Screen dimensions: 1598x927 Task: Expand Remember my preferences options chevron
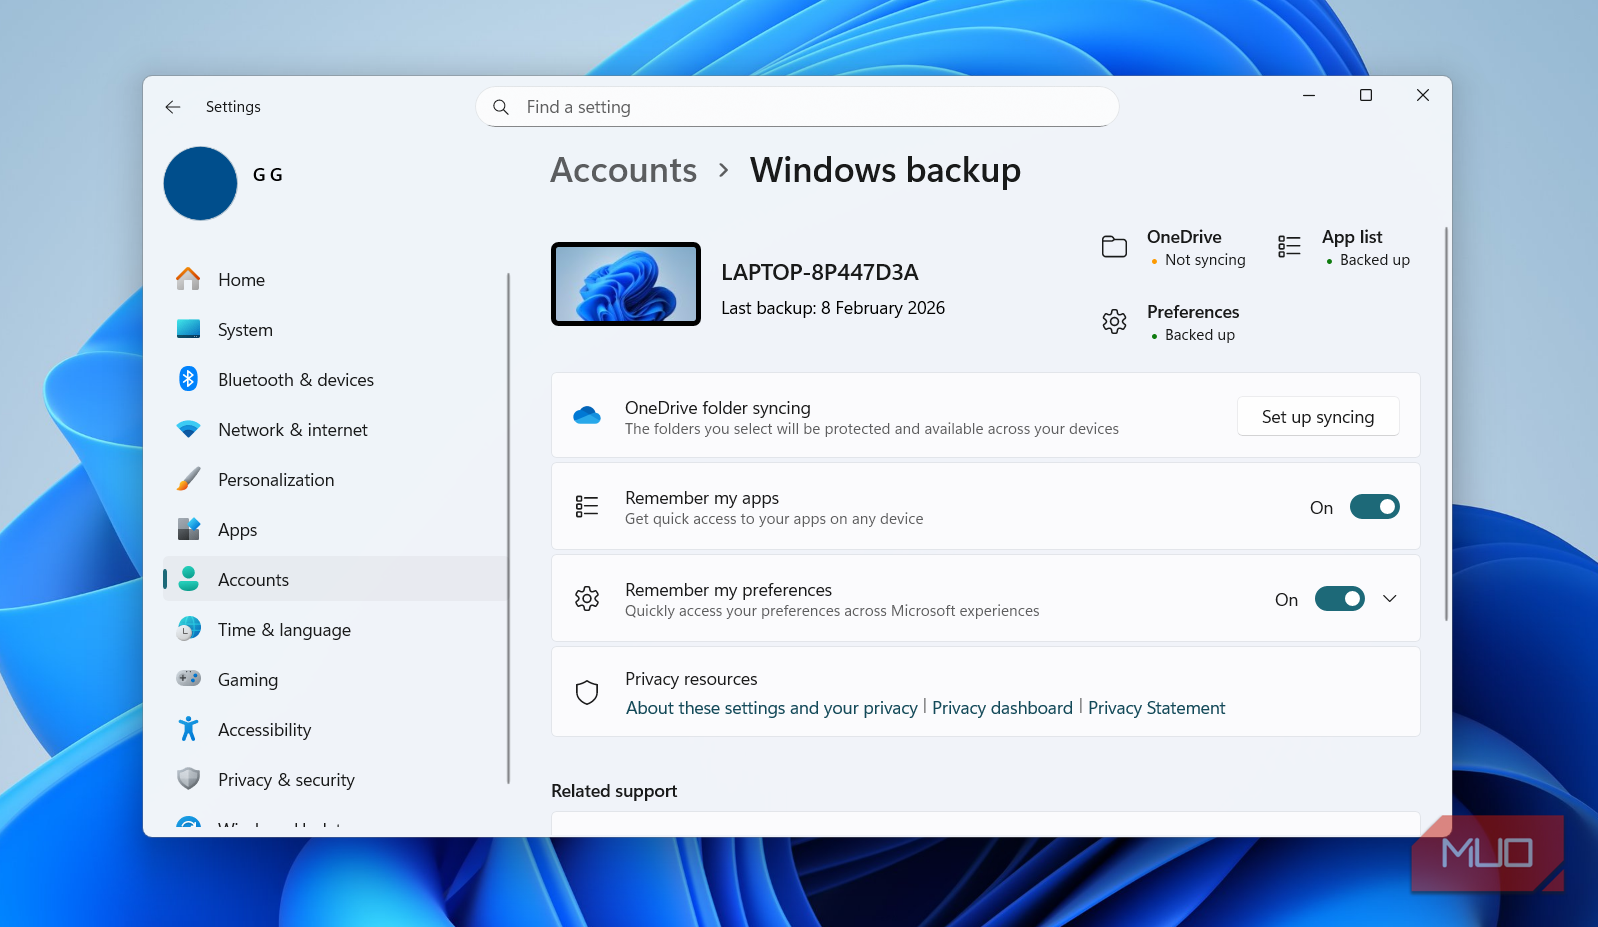[x=1389, y=599]
